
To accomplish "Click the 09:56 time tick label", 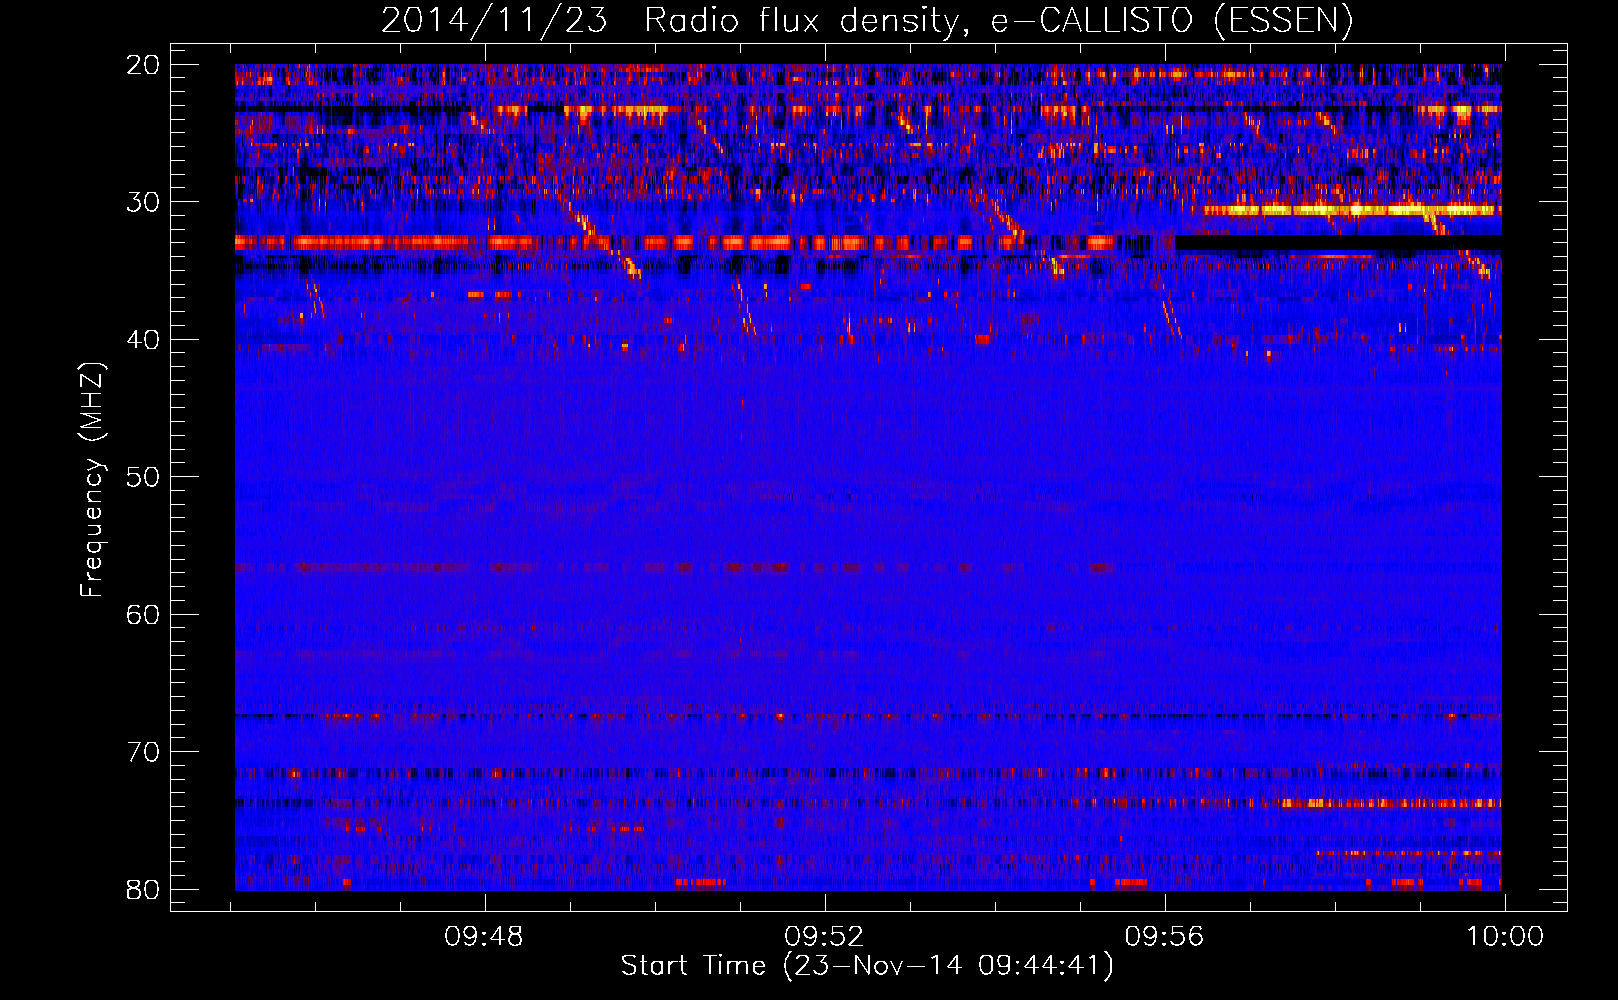I will pos(1164,937).
